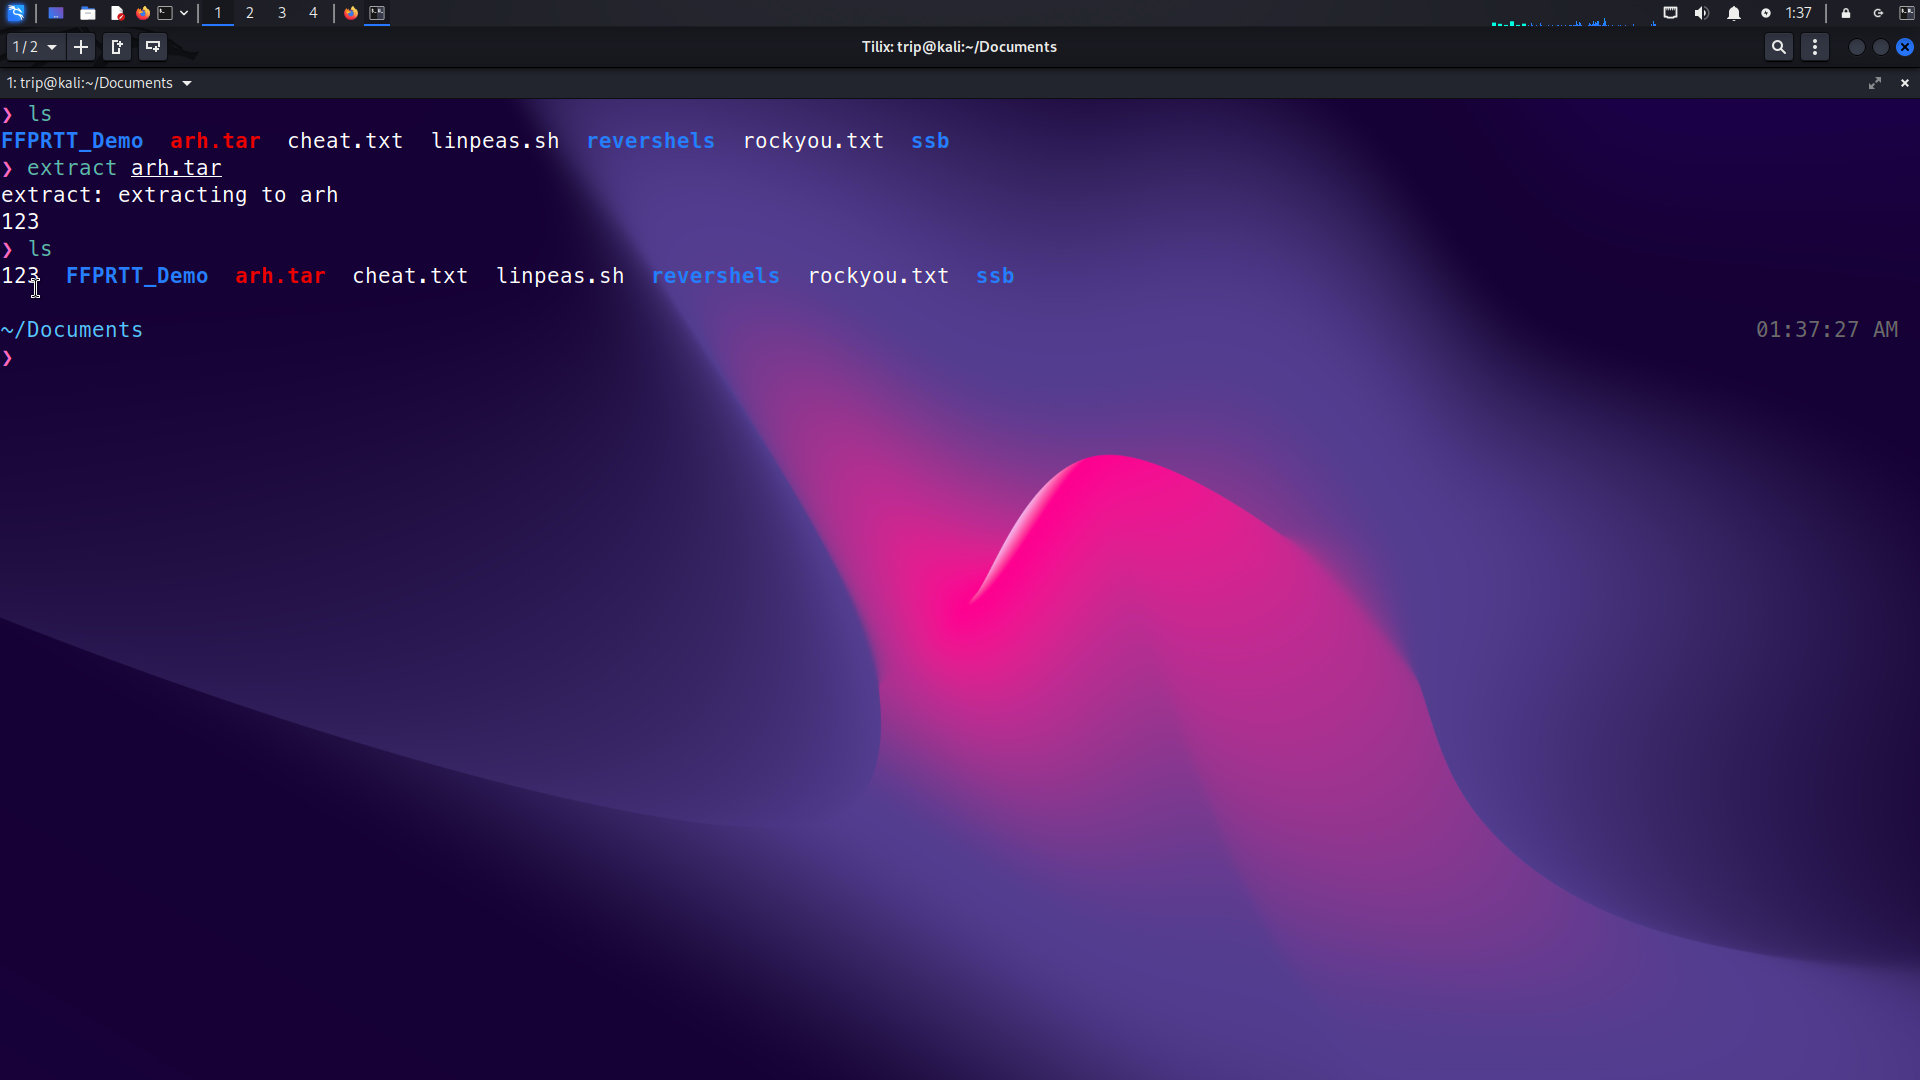The width and height of the screenshot is (1920, 1080).
Task: Click the 1:37 panel clock
Action: coord(1798,13)
